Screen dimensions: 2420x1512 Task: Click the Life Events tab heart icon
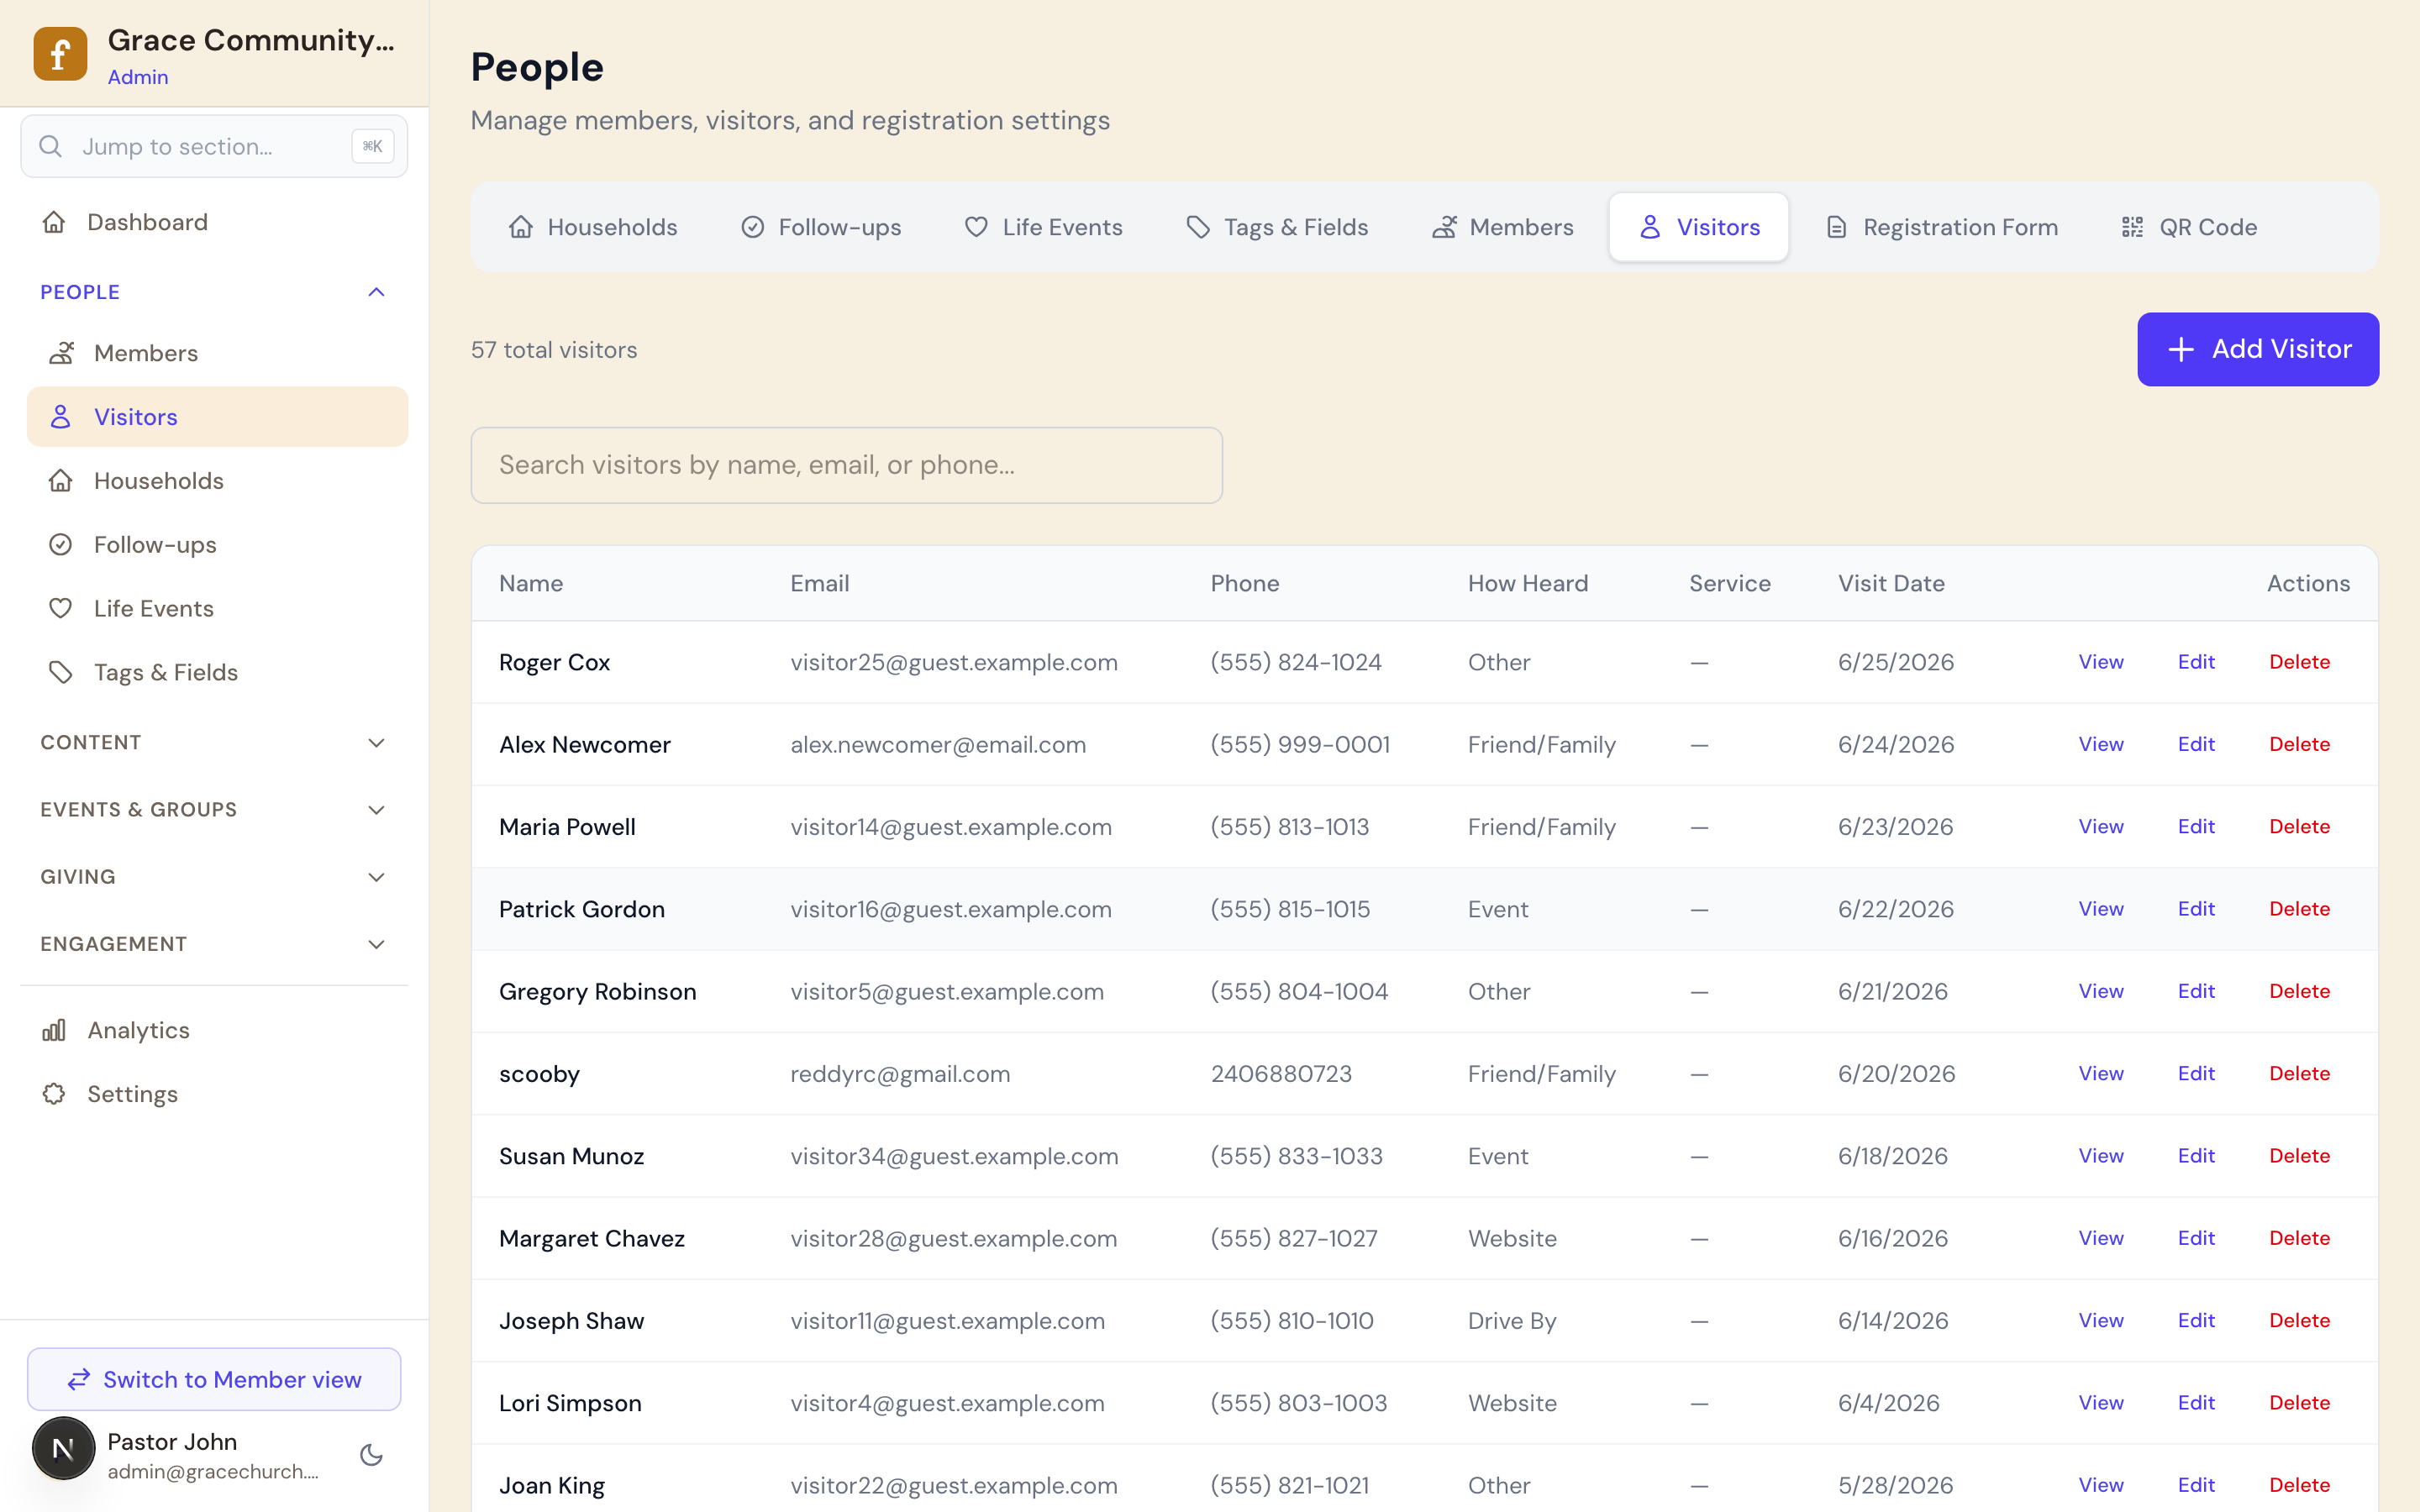[x=977, y=227]
